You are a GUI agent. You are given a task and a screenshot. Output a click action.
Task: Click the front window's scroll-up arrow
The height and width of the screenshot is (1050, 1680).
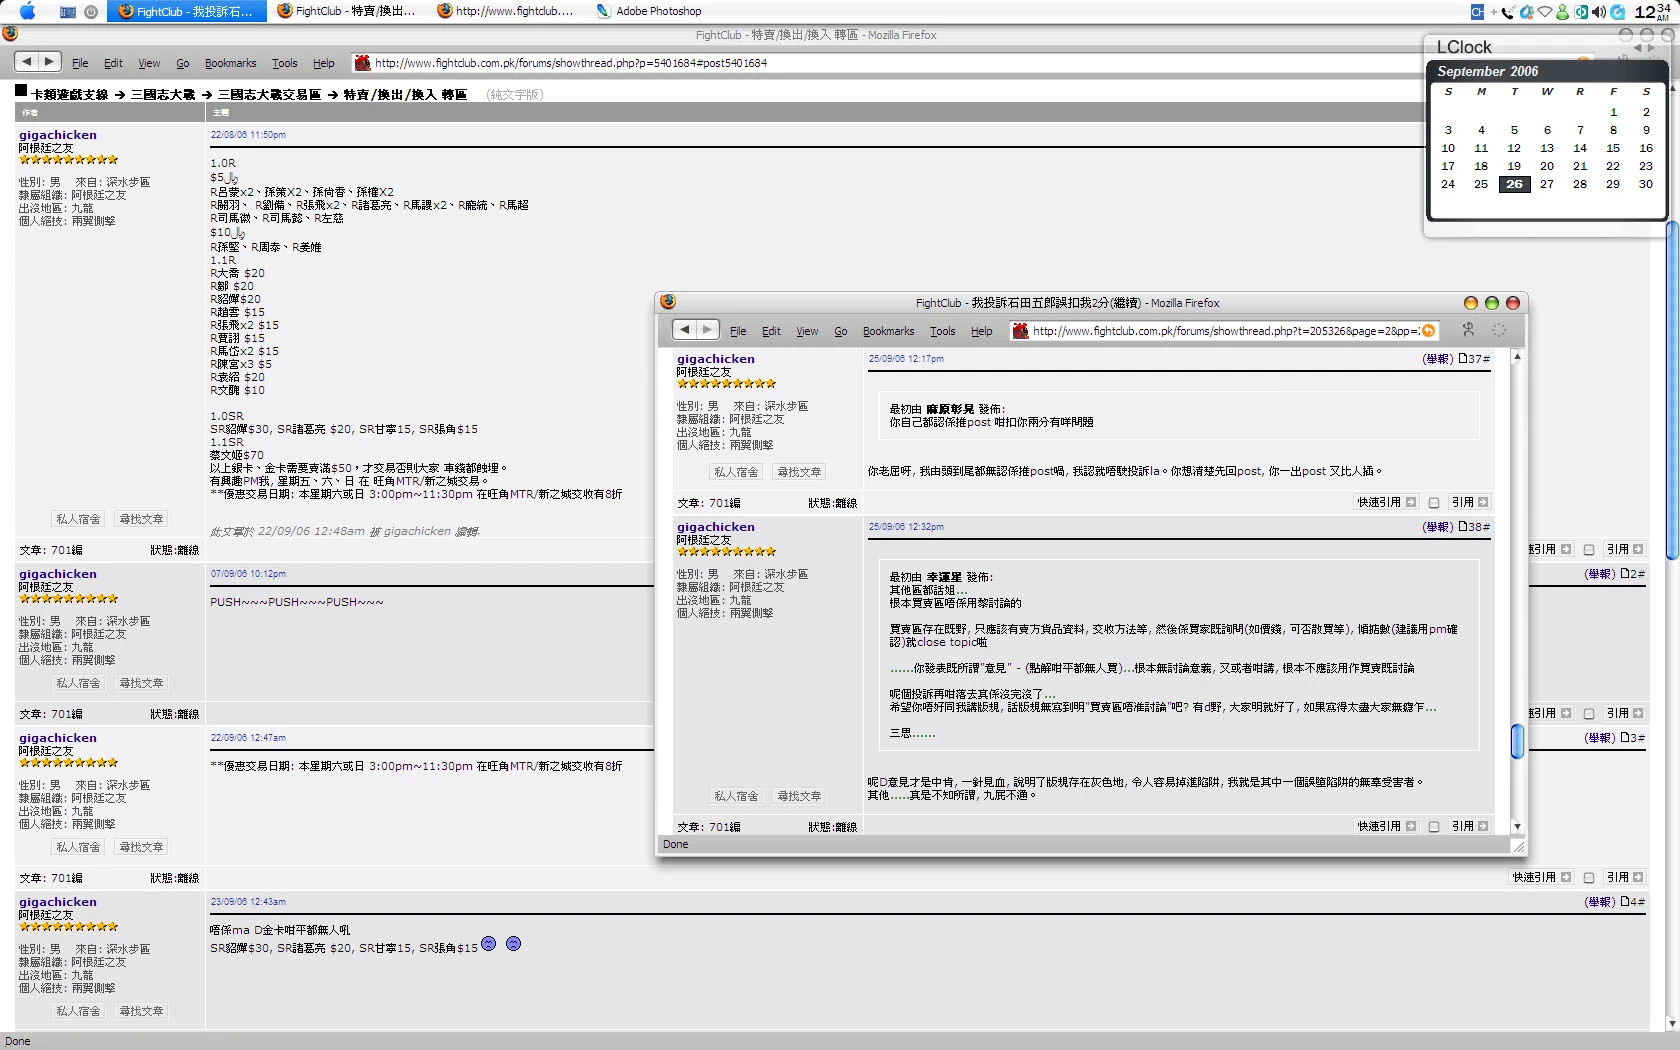1517,356
